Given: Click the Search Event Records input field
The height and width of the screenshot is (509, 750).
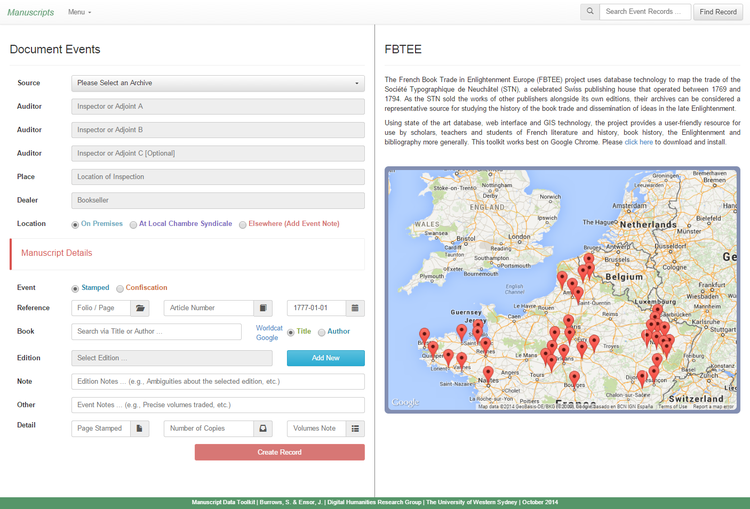Looking at the screenshot, I should point(645,12).
